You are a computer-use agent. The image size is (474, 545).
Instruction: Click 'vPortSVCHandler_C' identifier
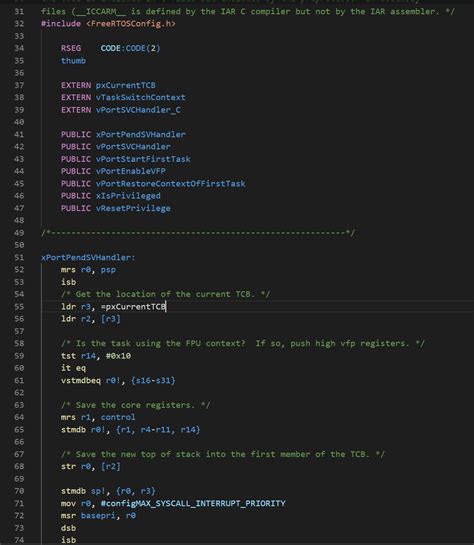pyautogui.click(x=138, y=110)
